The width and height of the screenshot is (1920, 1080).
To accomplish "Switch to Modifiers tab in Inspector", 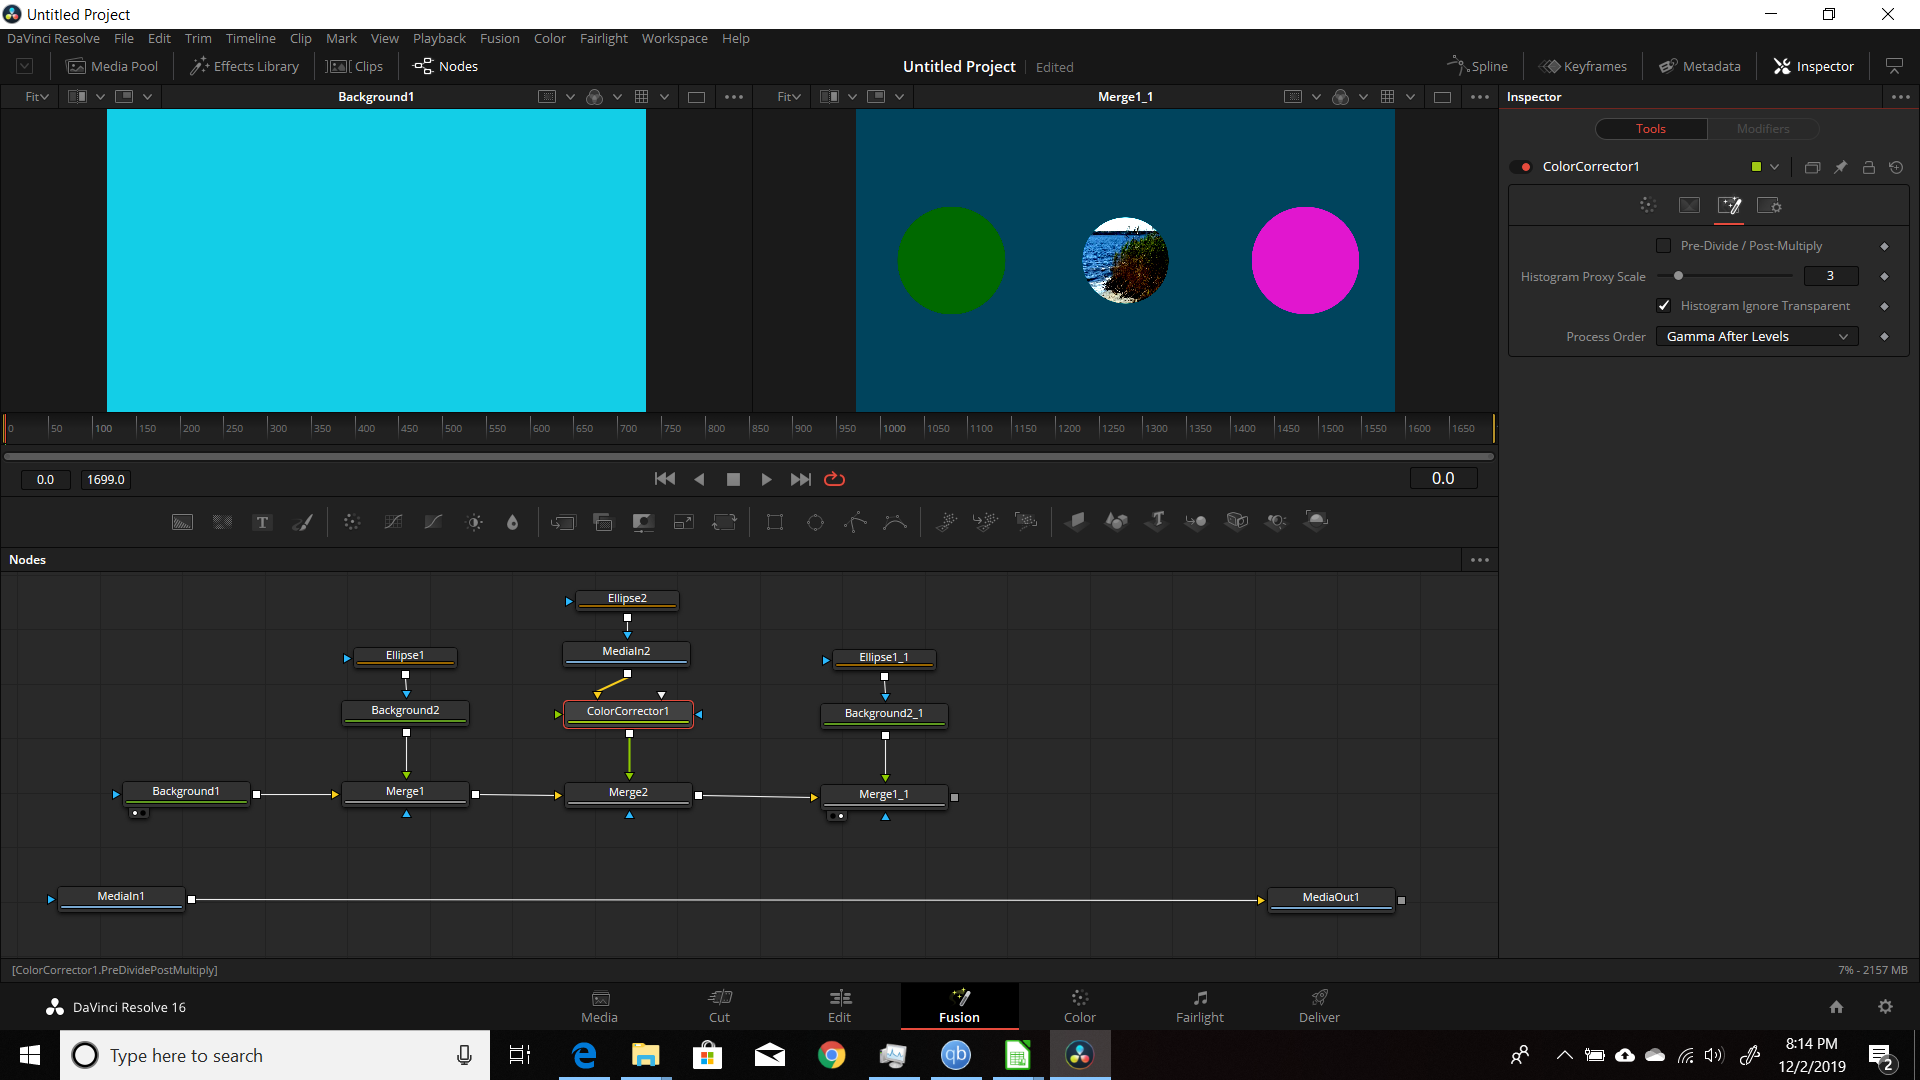I will (1763, 129).
